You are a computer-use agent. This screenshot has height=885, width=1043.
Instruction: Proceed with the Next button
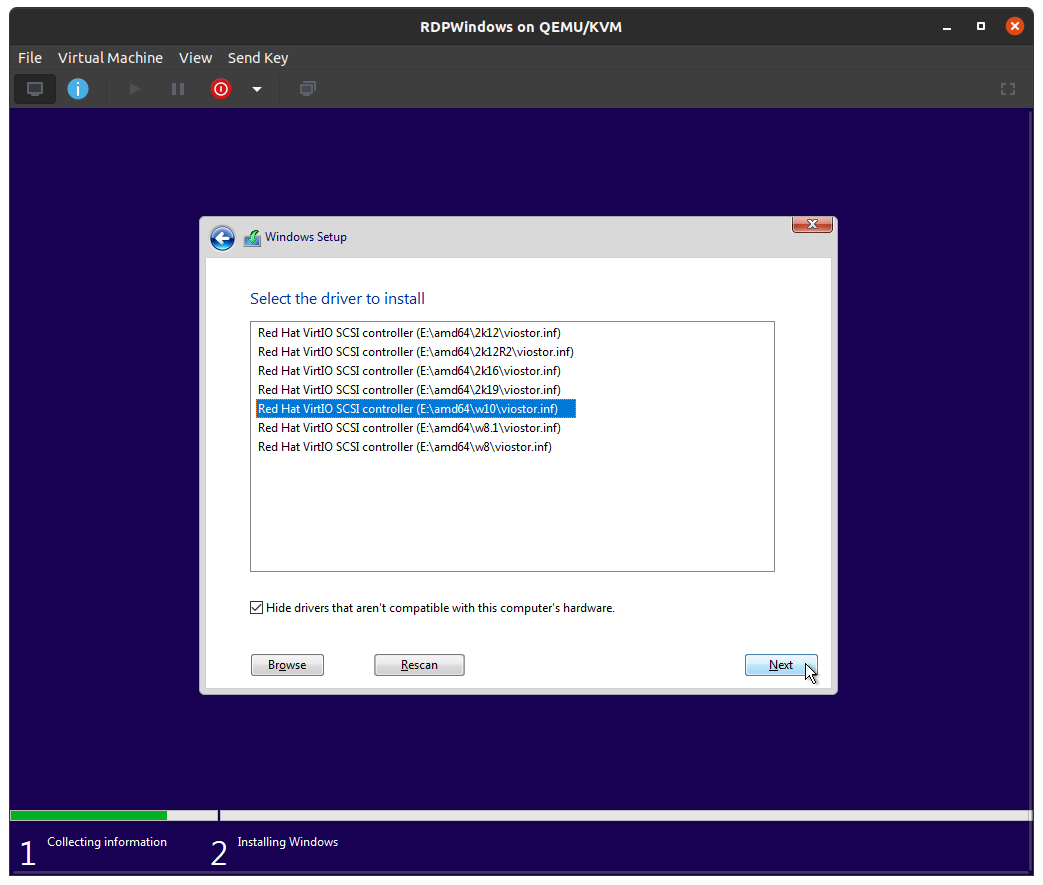pos(780,665)
